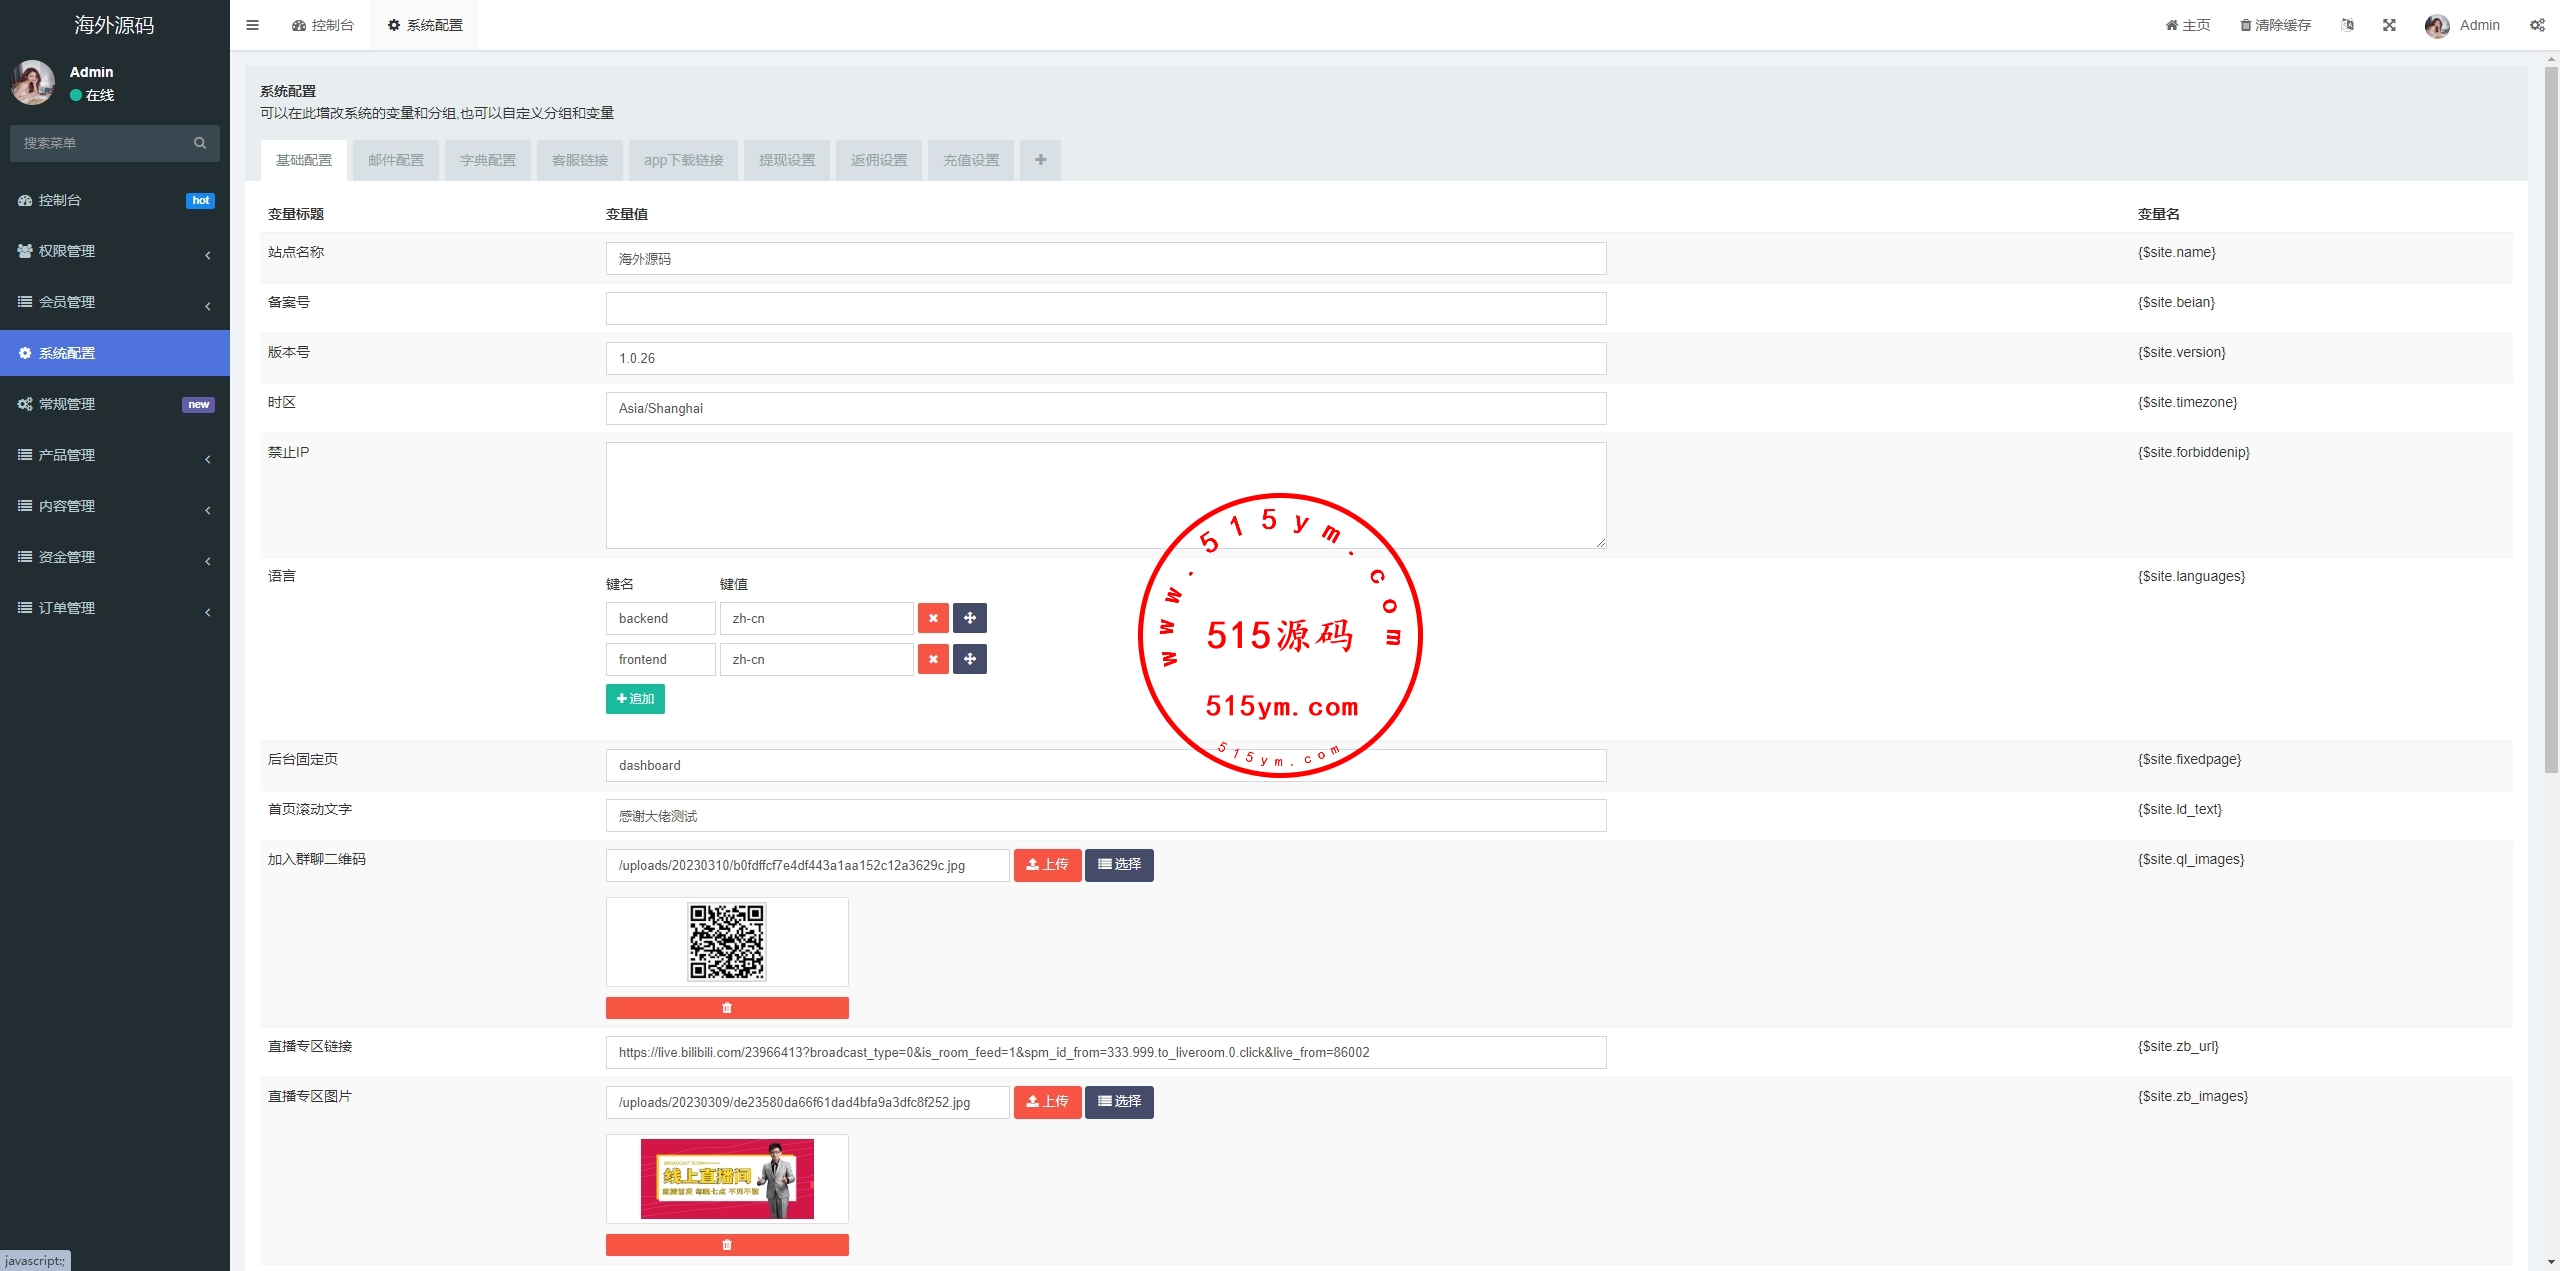
Task: Click move handle for frontend language row
Action: coord(970,659)
